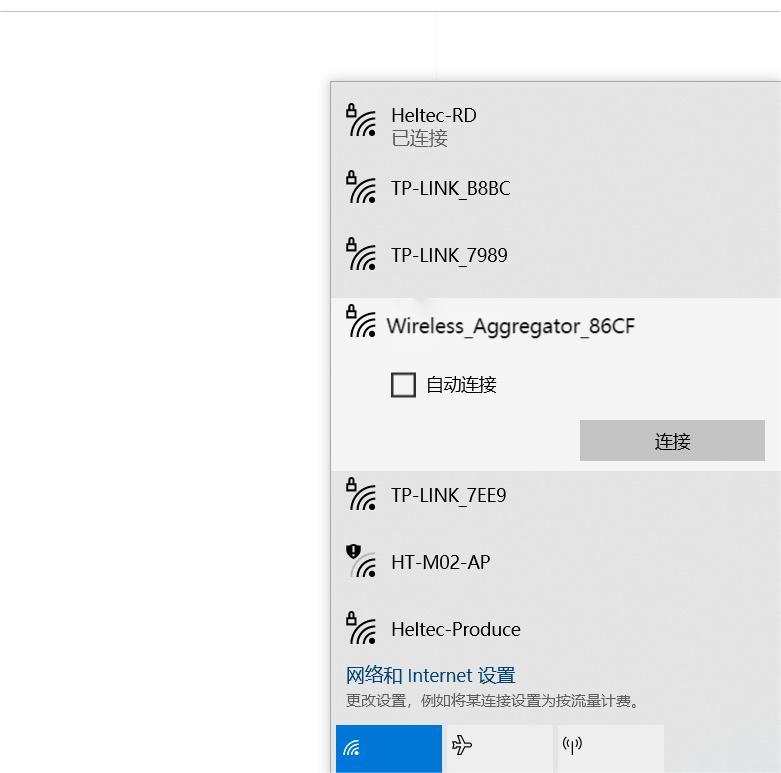Image resolution: width=781 pixels, height=773 pixels.
Task: Open the 网络和 Internet 设置 link
Action: click(x=430, y=676)
